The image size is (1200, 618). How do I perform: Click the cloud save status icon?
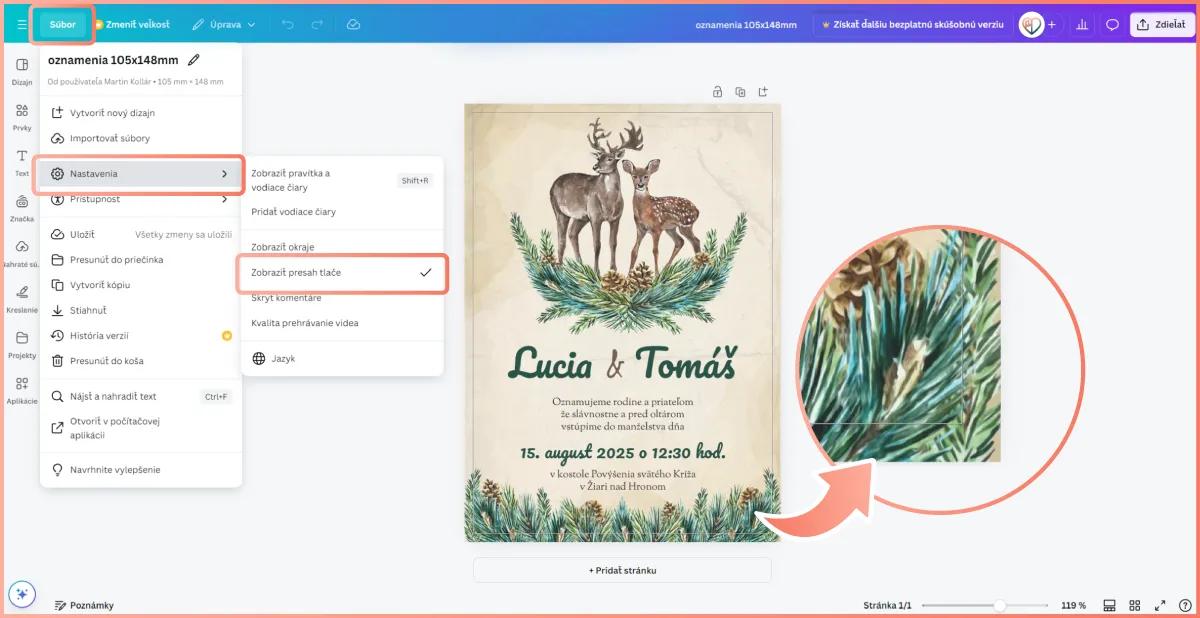[x=353, y=24]
